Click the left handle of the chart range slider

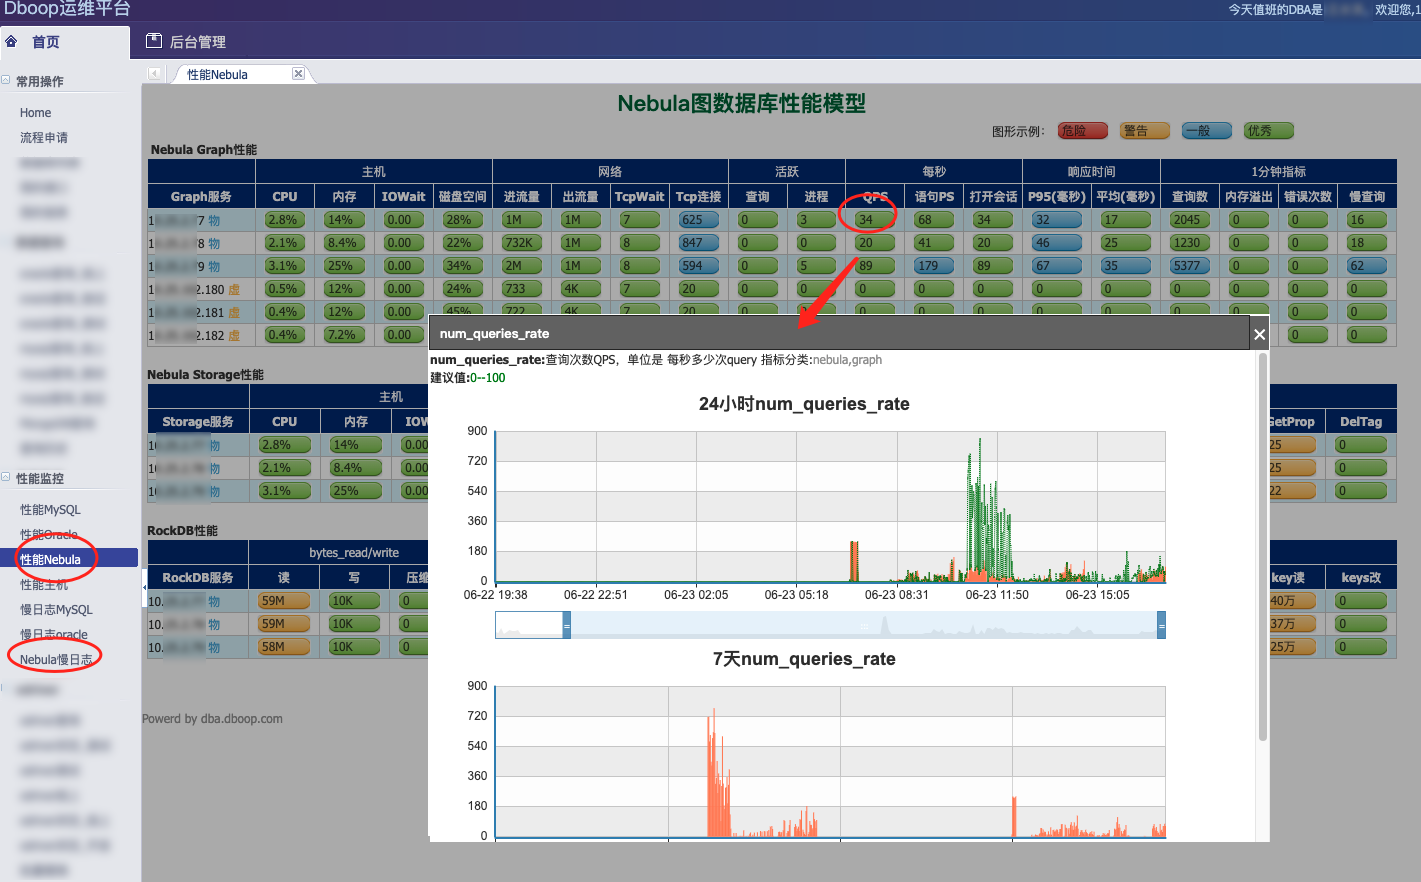tap(566, 625)
